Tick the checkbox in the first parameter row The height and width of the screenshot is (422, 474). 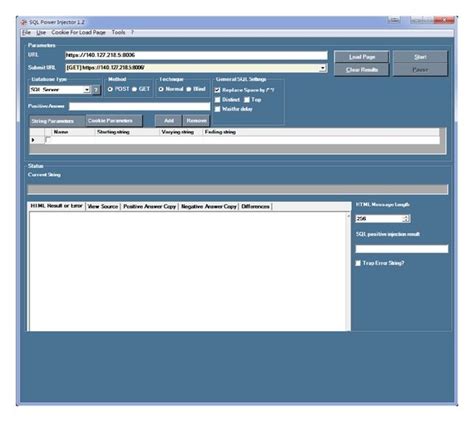pyautogui.click(x=48, y=140)
